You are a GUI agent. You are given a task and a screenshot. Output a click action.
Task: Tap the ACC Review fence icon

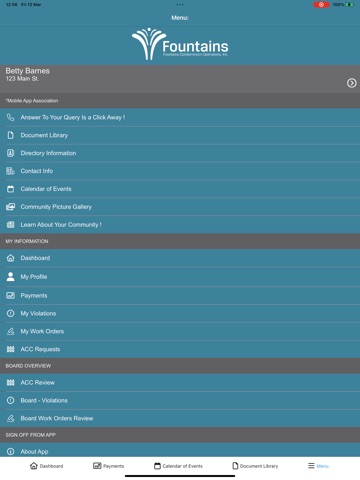(11, 383)
